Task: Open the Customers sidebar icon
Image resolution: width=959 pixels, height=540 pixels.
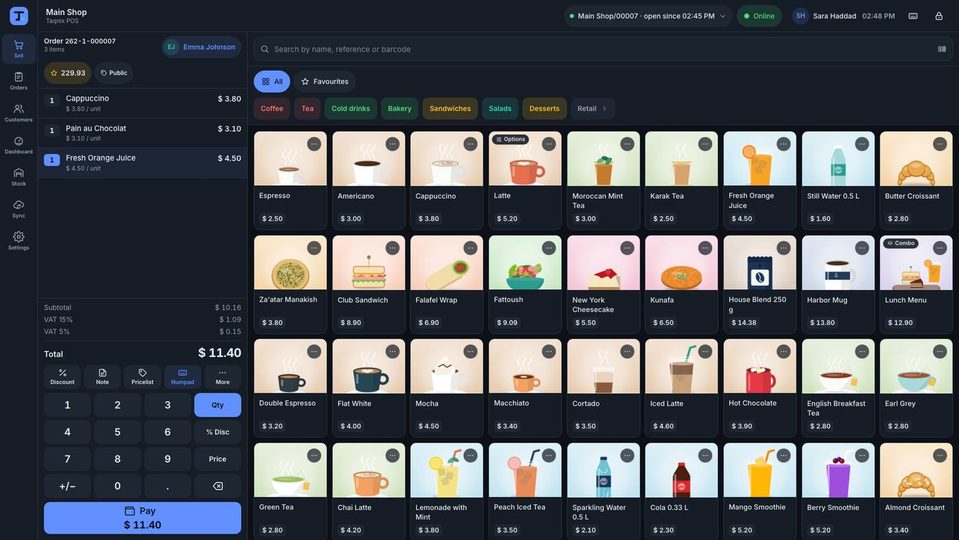Action: [18, 113]
